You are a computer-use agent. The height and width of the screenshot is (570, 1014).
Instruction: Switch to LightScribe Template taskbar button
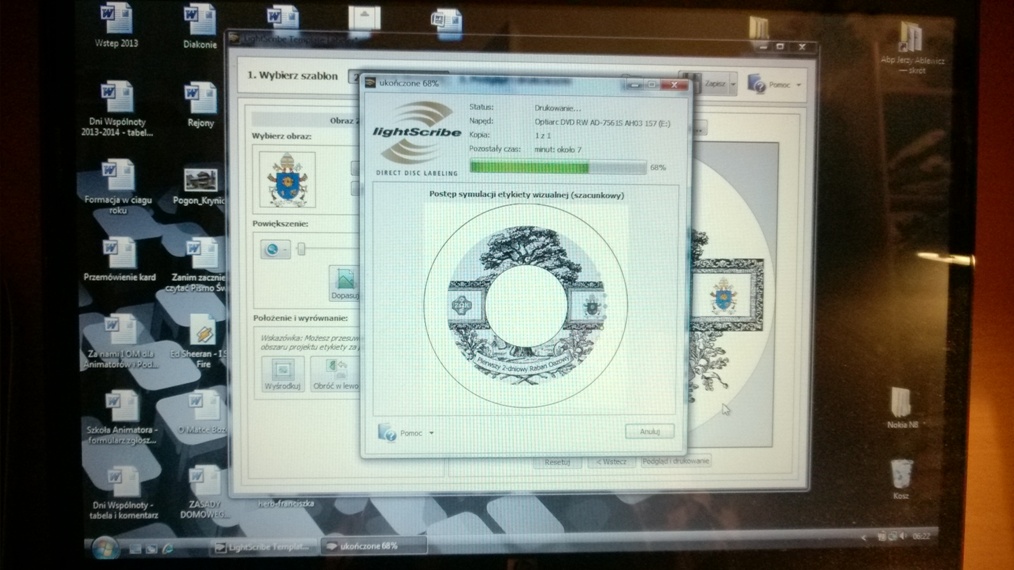263,547
